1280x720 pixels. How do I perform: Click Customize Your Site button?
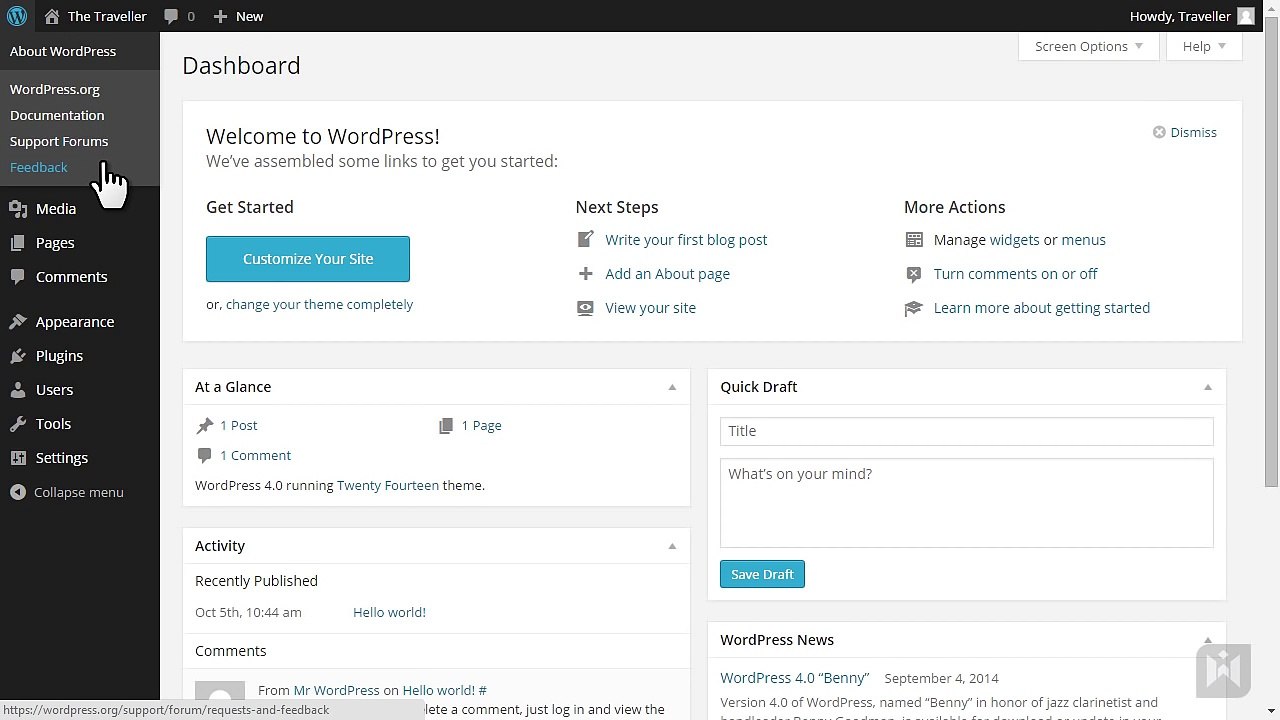tap(308, 259)
